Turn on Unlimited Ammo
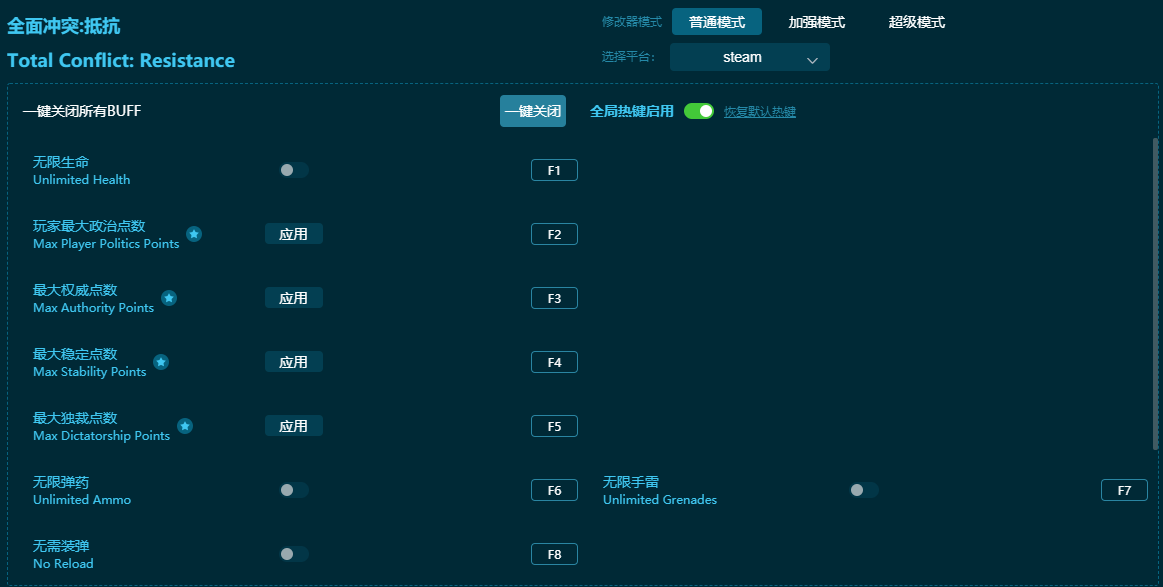 click(293, 490)
